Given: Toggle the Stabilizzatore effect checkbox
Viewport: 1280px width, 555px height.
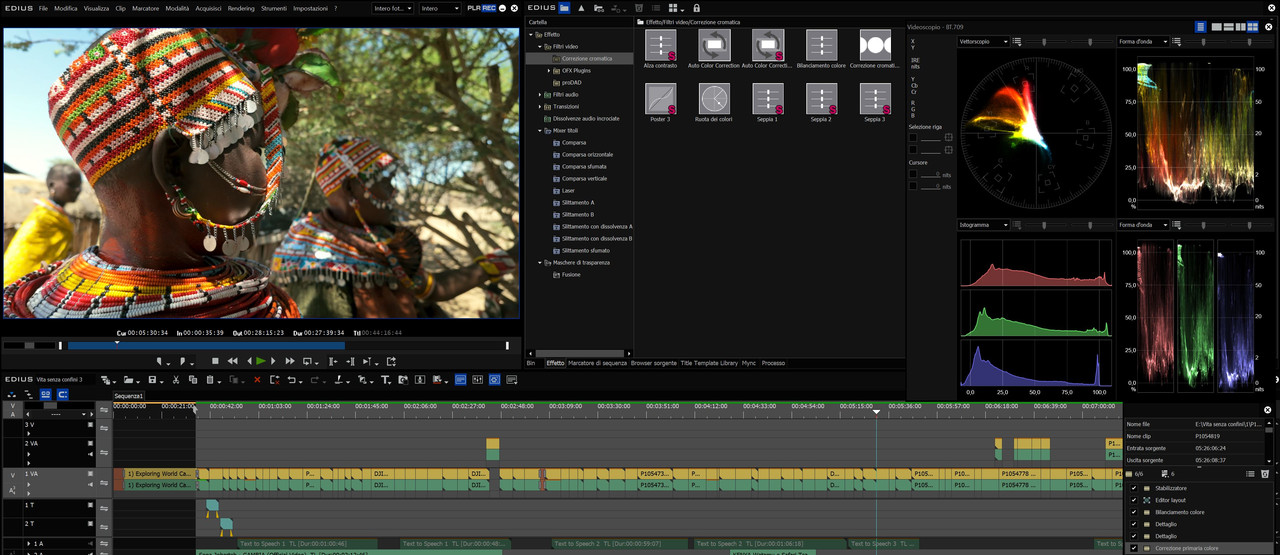Looking at the screenshot, I should click(1133, 488).
